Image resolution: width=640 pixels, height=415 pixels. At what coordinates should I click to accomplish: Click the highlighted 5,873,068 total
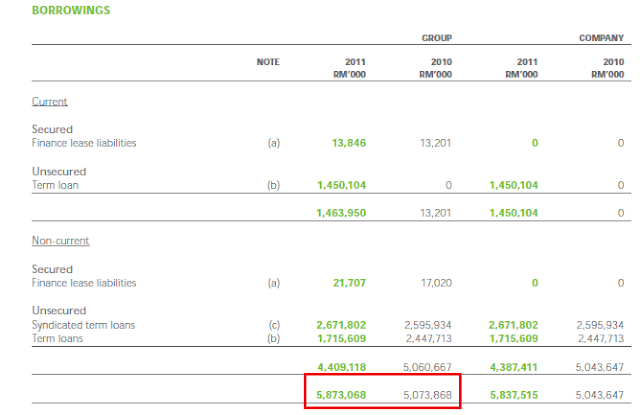click(x=341, y=395)
